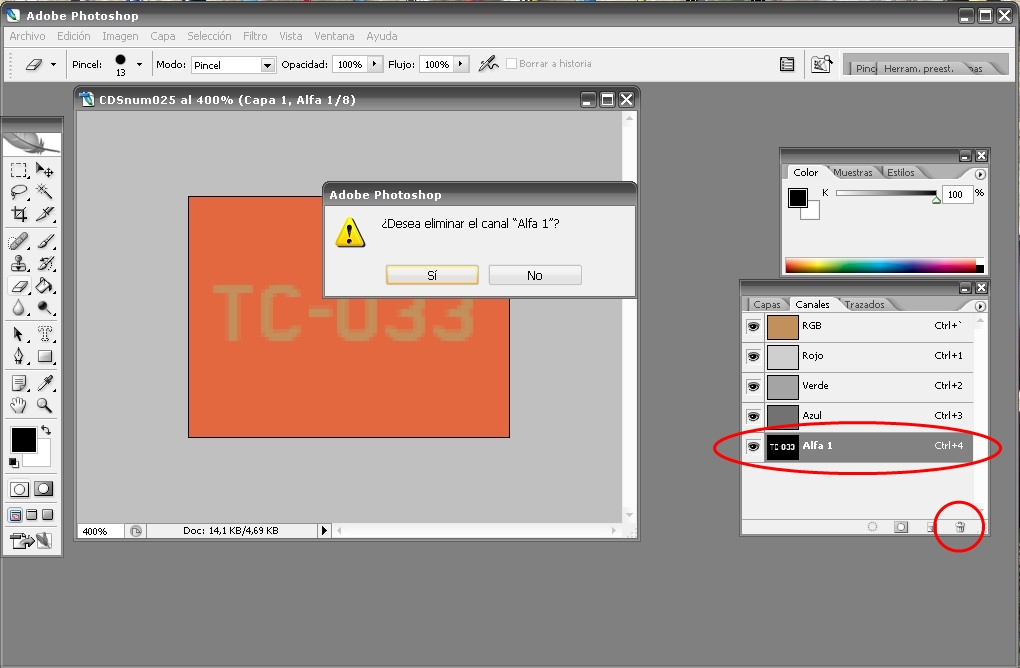
Task: Switch to the Muestras tab
Action: (x=852, y=172)
